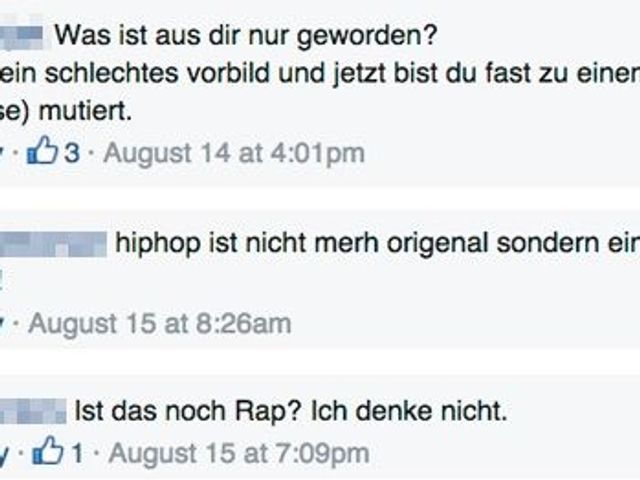Click the thumbs-up icon beside the 3 count
Screen dimensions: 640x480
pyautogui.click(x=43, y=153)
